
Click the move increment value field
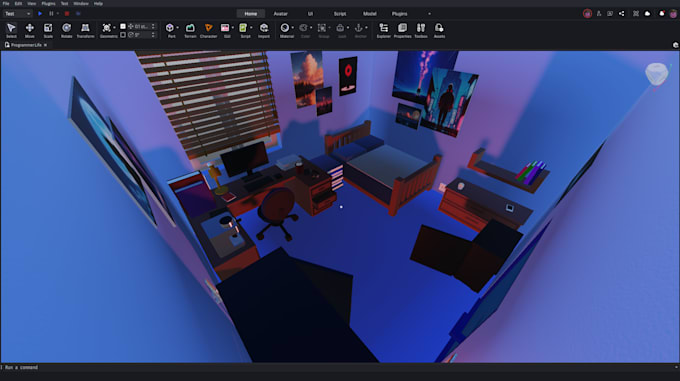[142, 26]
